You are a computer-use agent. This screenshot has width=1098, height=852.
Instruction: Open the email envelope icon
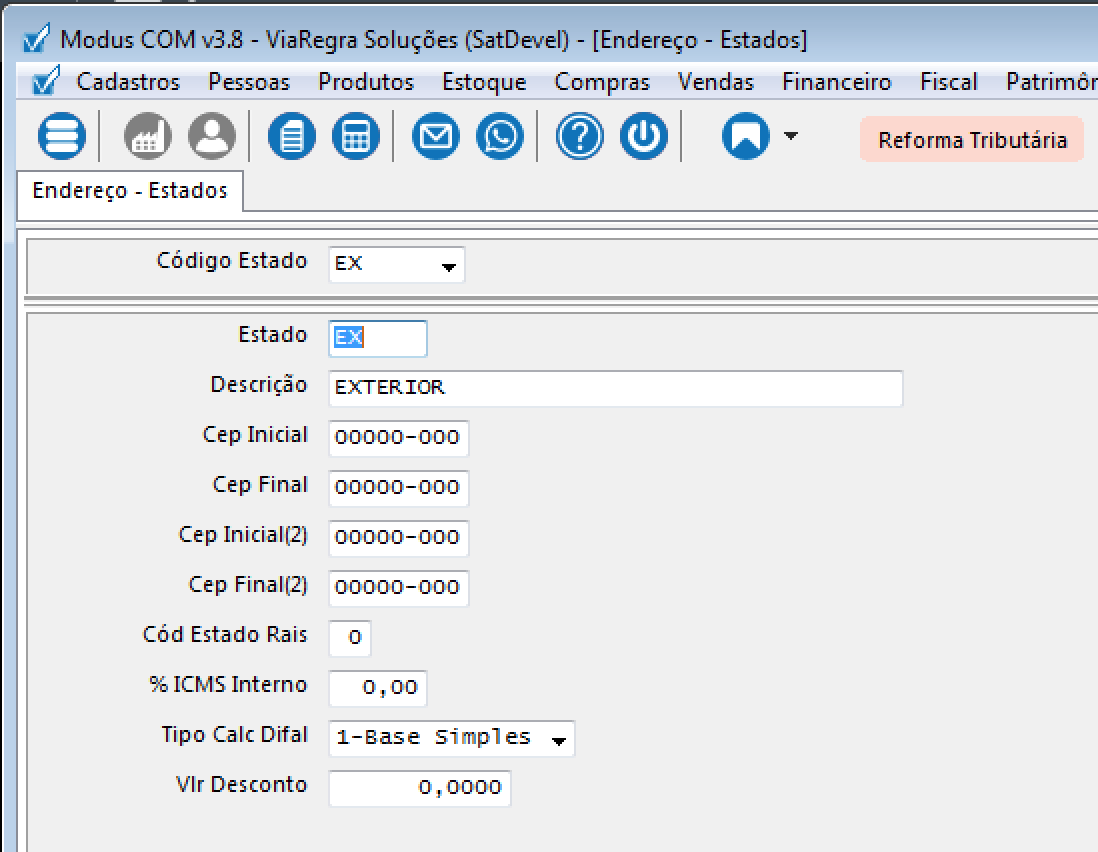[x=436, y=137]
